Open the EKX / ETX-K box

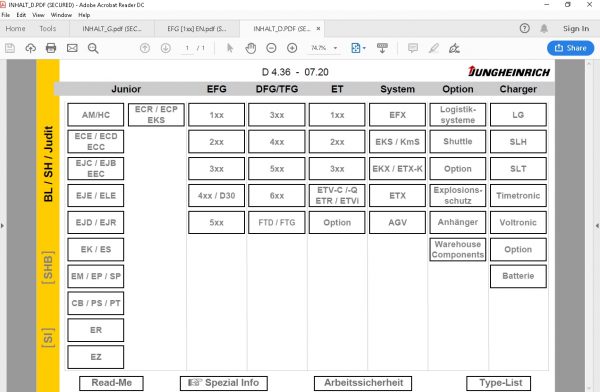point(397,168)
